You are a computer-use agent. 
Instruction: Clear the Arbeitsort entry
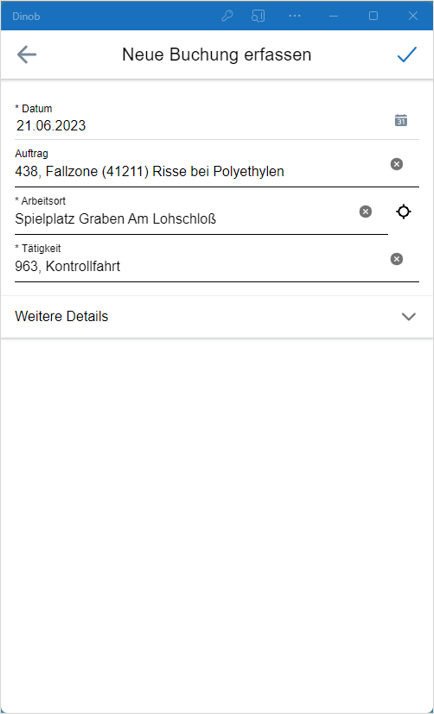tap(365, 211)
